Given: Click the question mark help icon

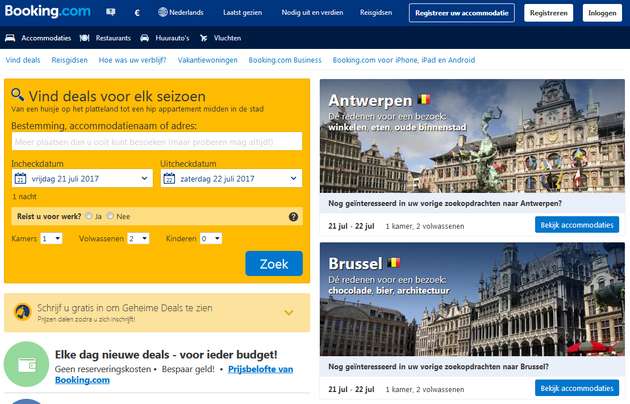Looking at the screenshot, I should [x=293, y=216].
